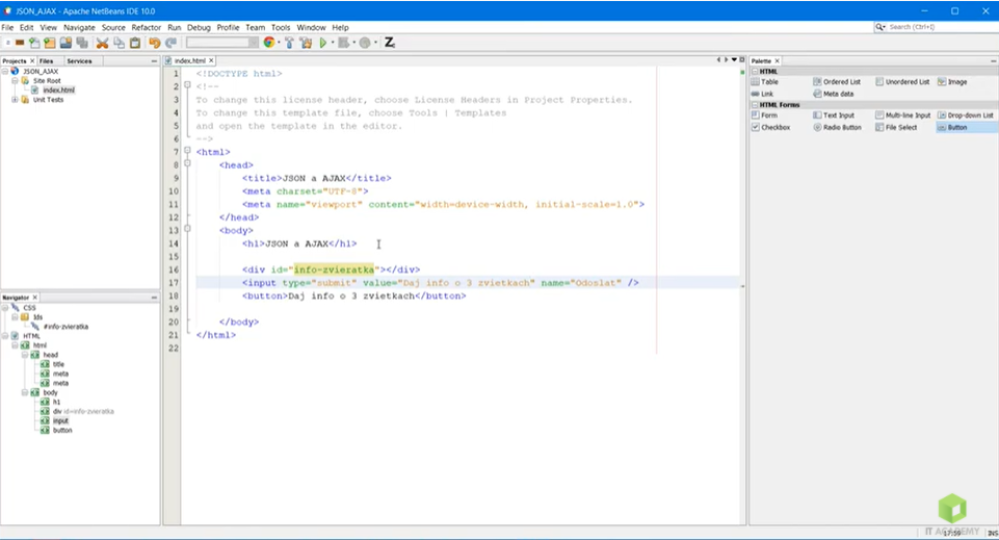The image size is (999, 540).
Task: Click the Chrome browser icon in toolbar
Action: coord(269,43)
